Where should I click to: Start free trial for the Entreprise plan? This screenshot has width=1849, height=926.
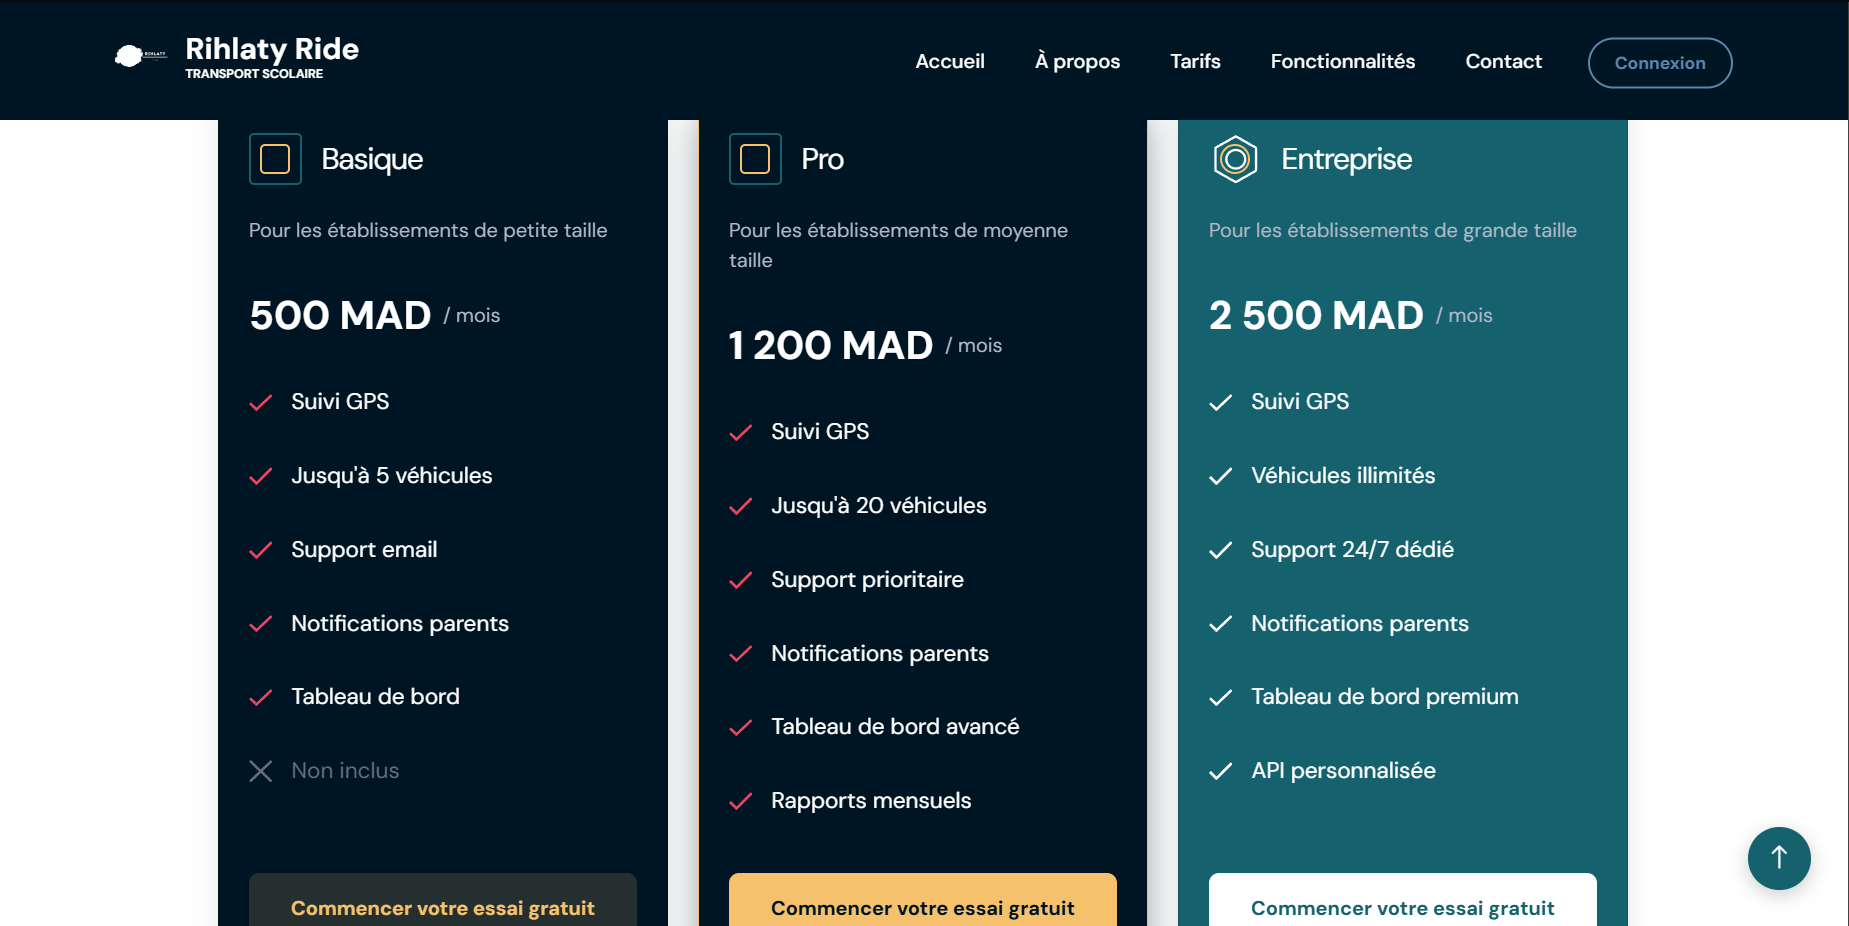pos(1402,905)
